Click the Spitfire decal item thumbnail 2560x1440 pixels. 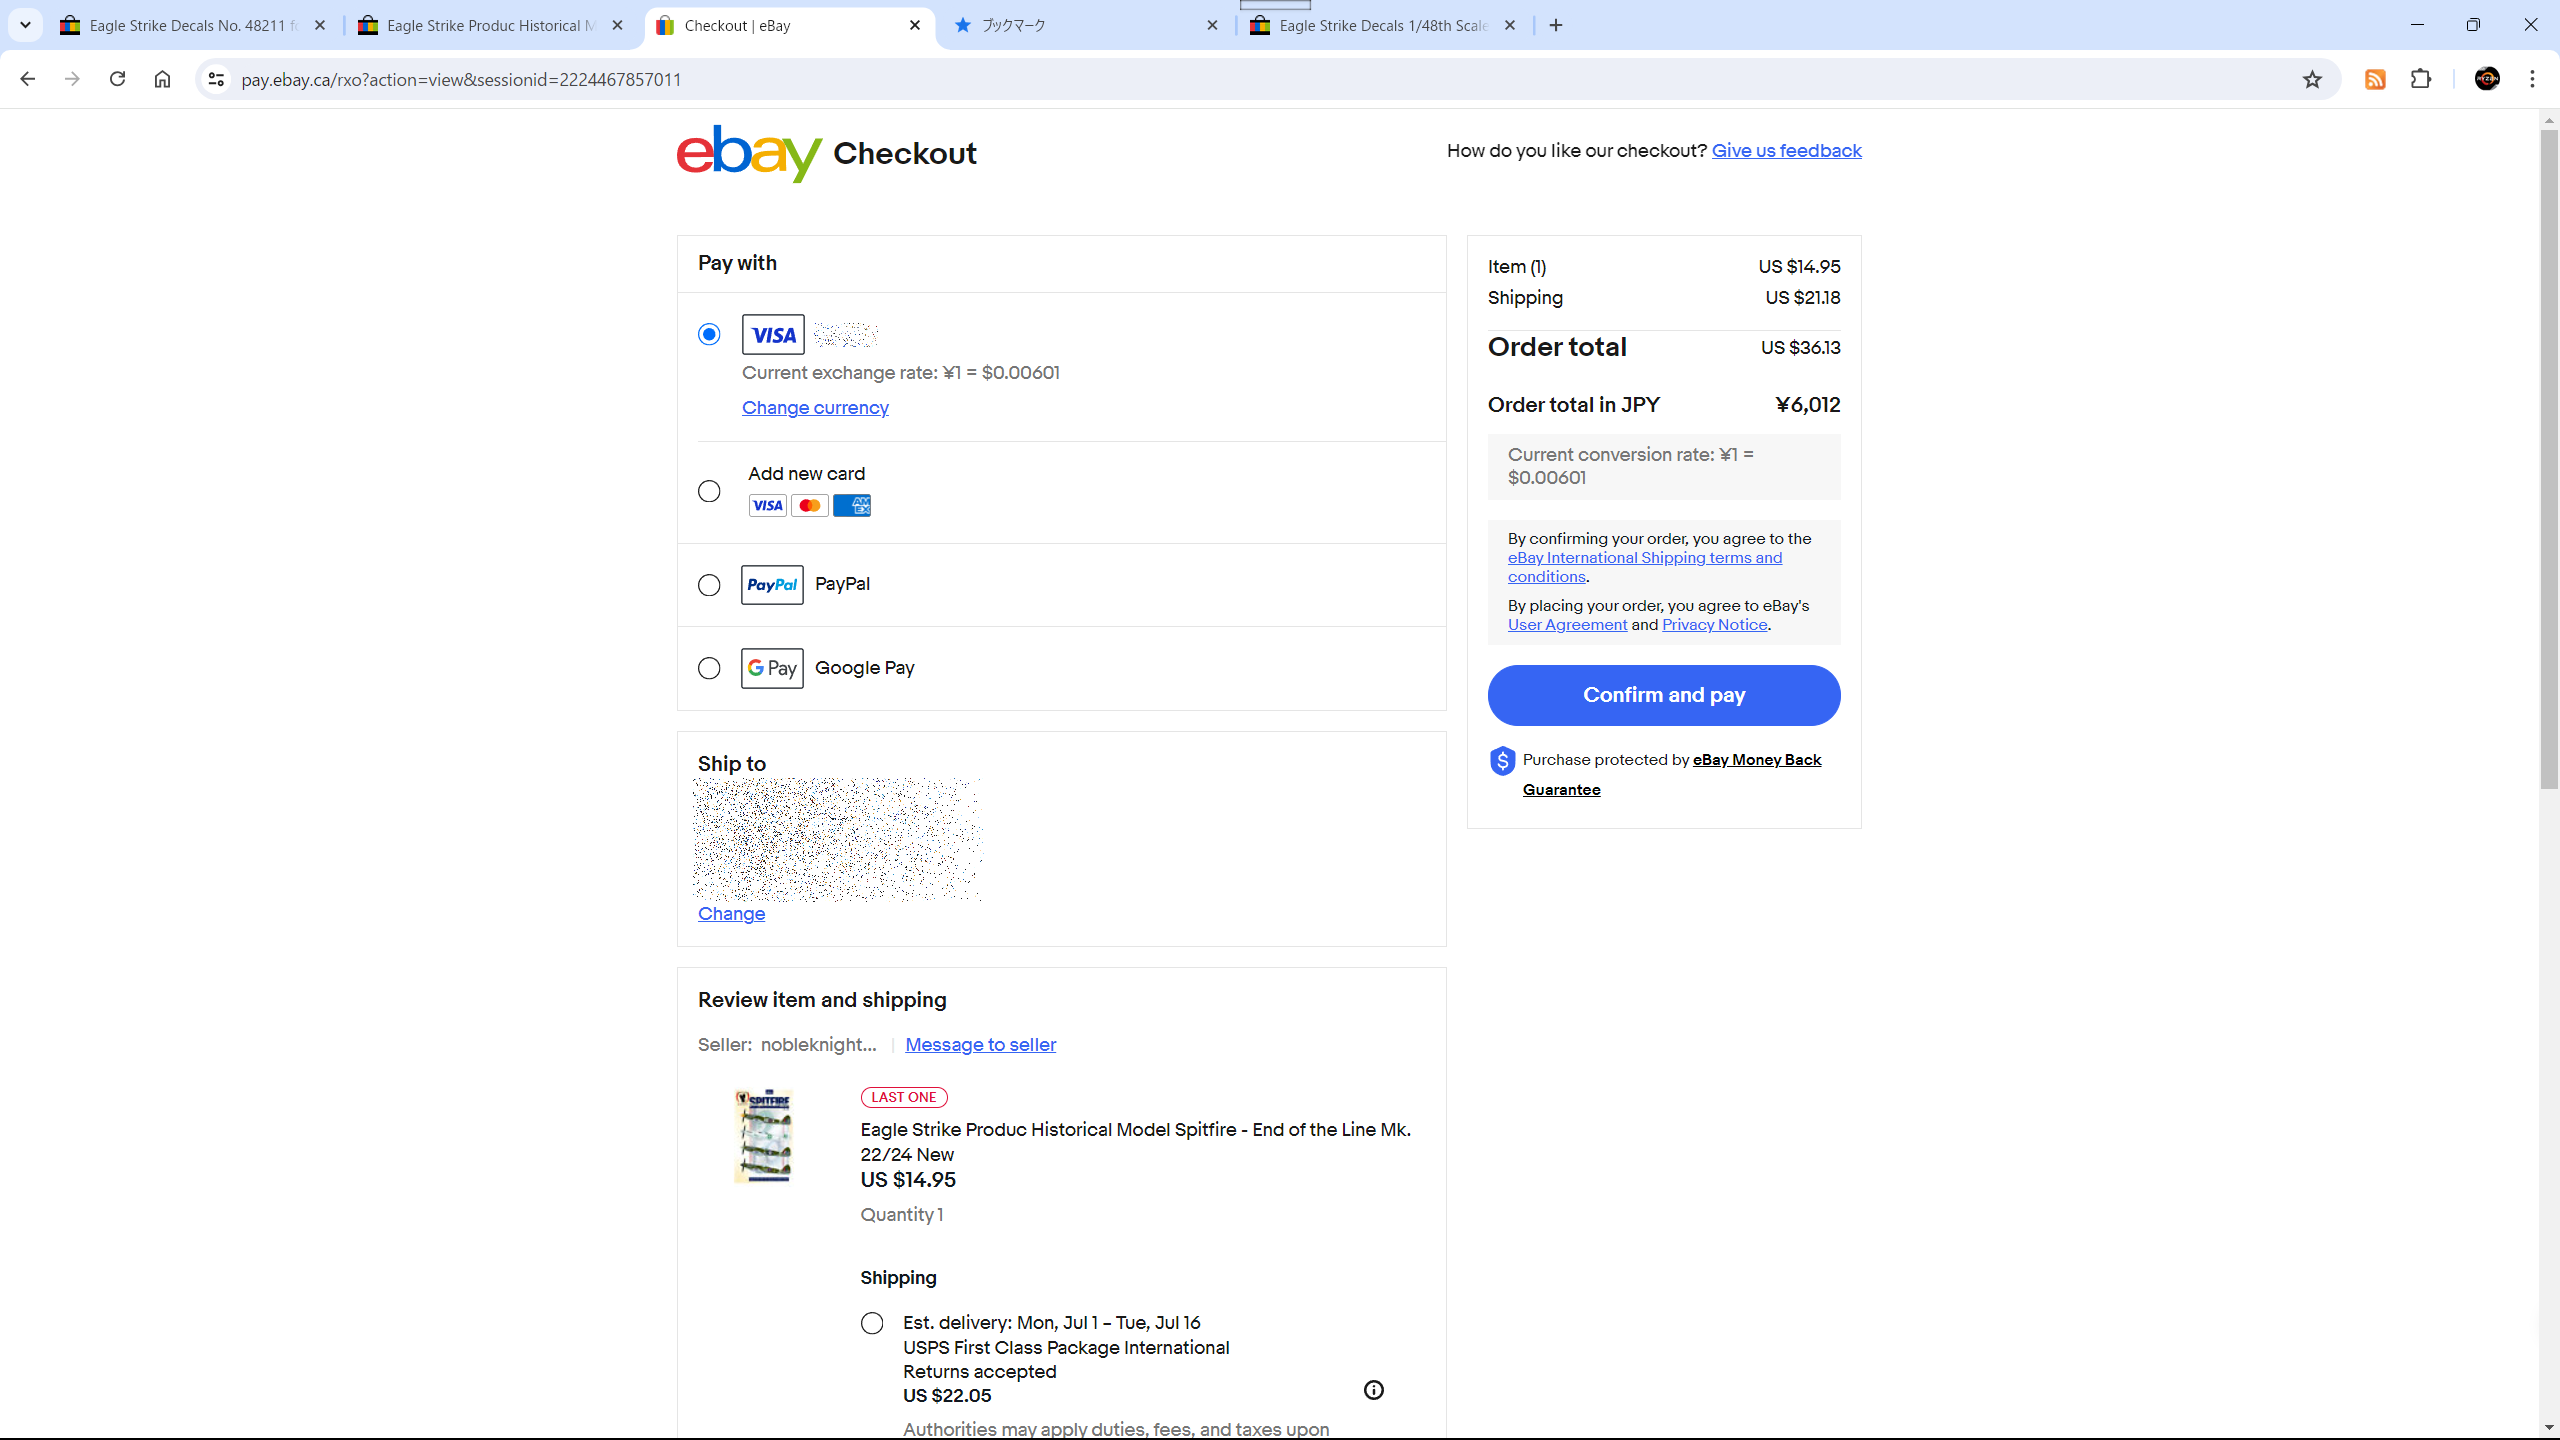coord(763,1136)
